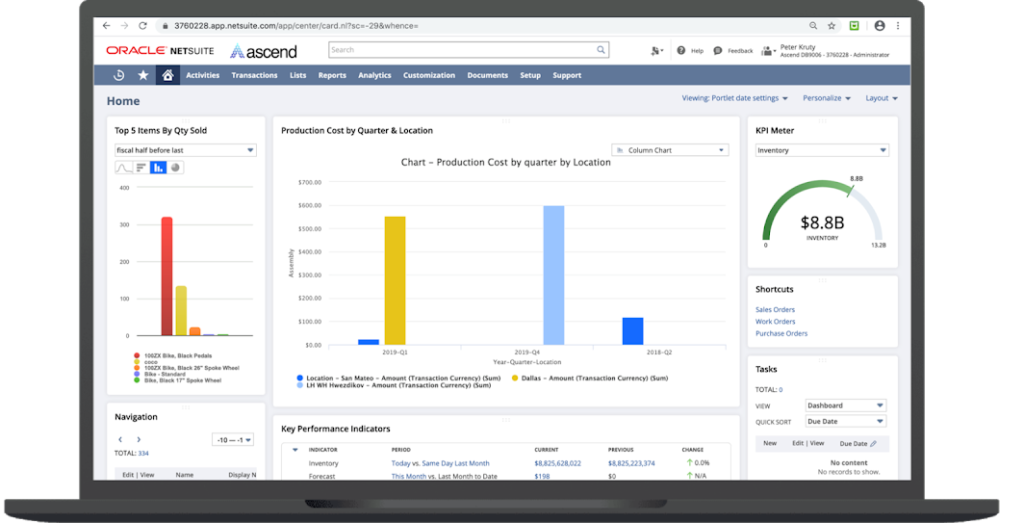1024x523 pixels.
Task: Click the pencil icon next to Due Date
Action: pos(873,443)
